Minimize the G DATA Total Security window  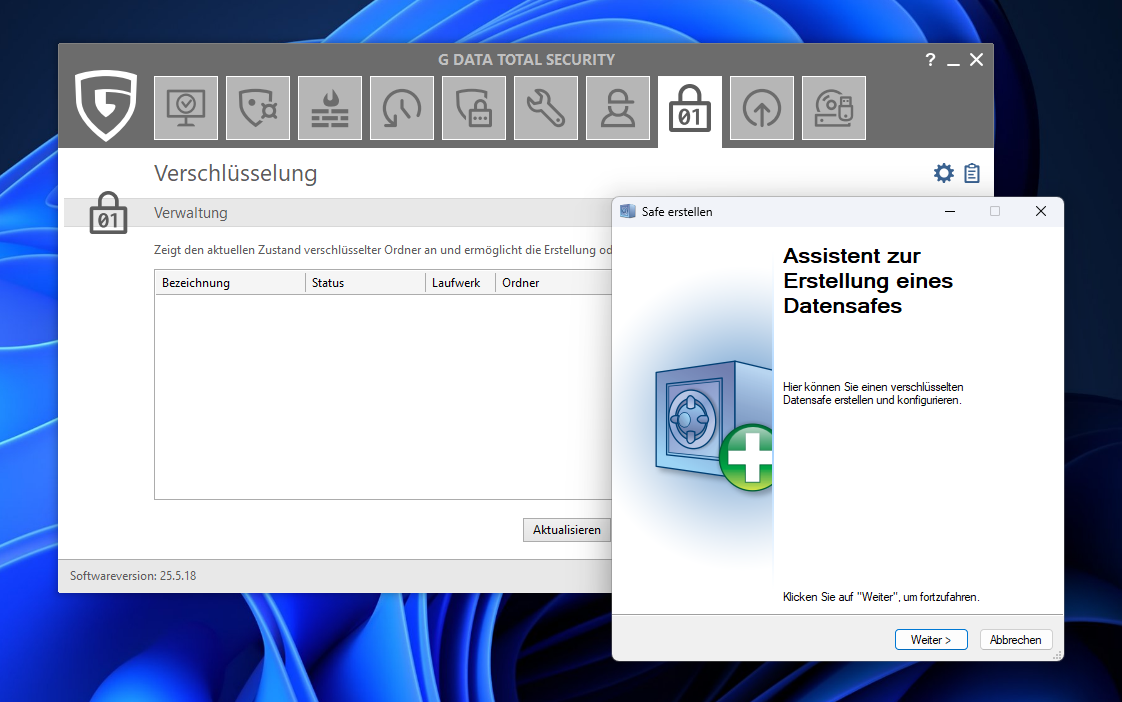coord(953,62)
